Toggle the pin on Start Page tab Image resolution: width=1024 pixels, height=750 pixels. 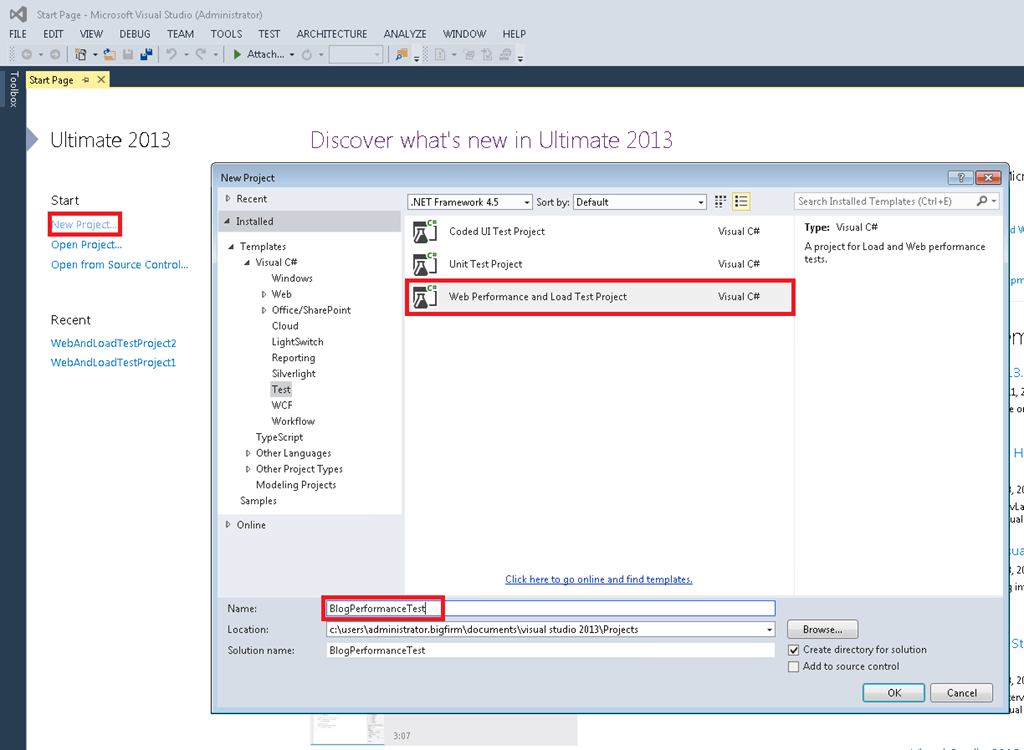[86, 80]
